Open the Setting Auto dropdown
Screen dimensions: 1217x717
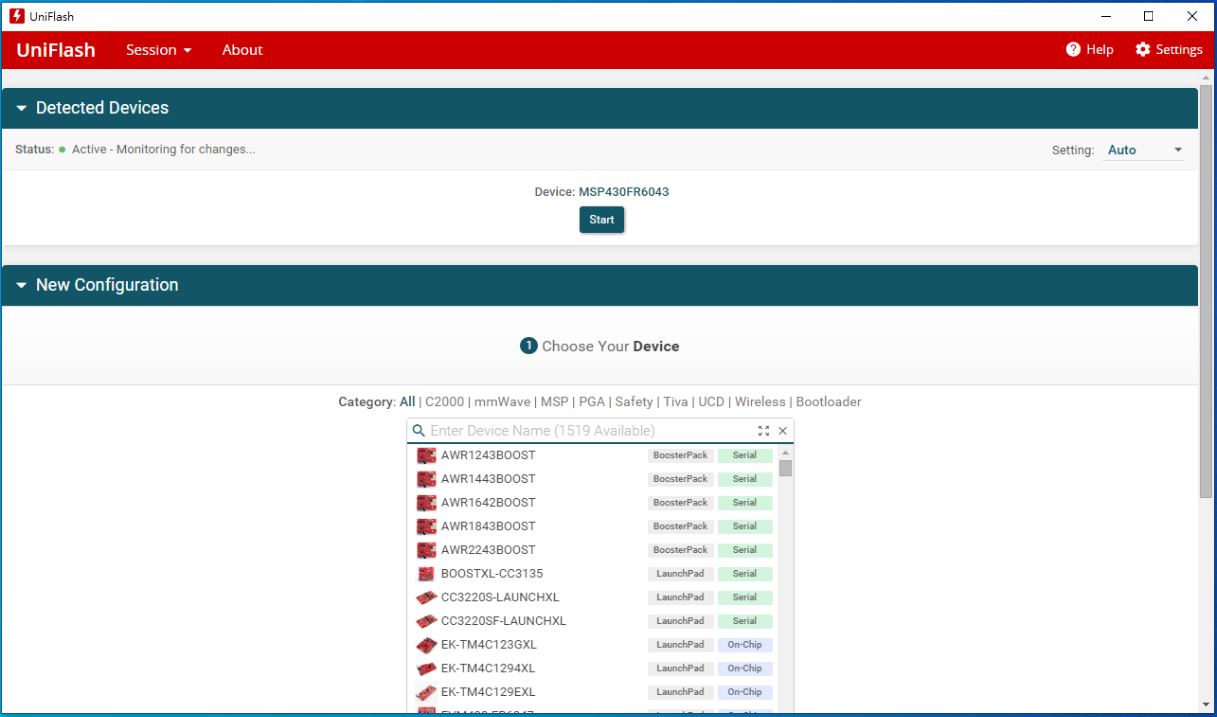1145,150
